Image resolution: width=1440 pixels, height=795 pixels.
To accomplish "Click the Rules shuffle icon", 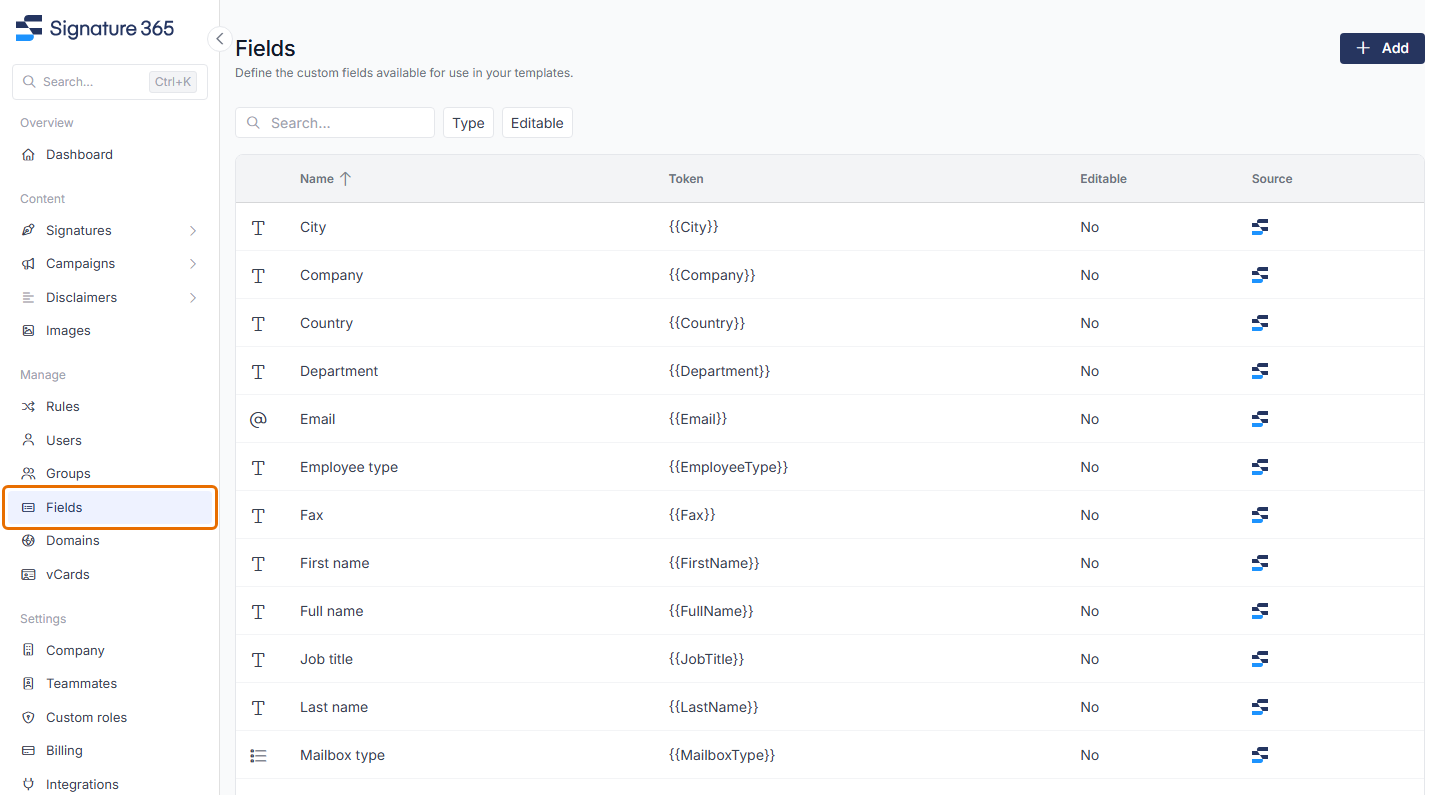I will (28, 407).
